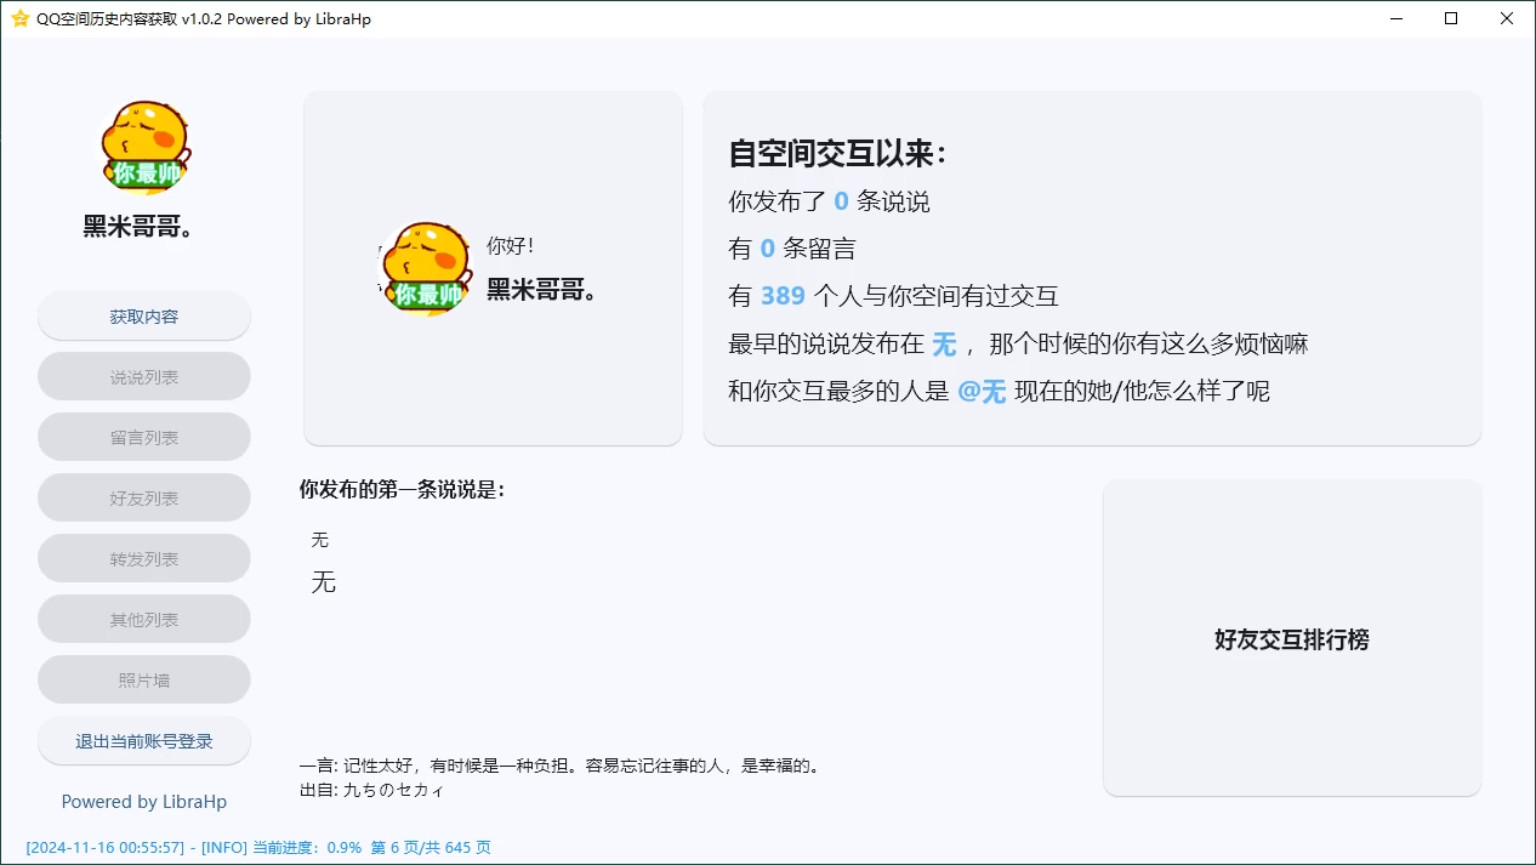Select the 其他列表 option

(x=143, y=618)
